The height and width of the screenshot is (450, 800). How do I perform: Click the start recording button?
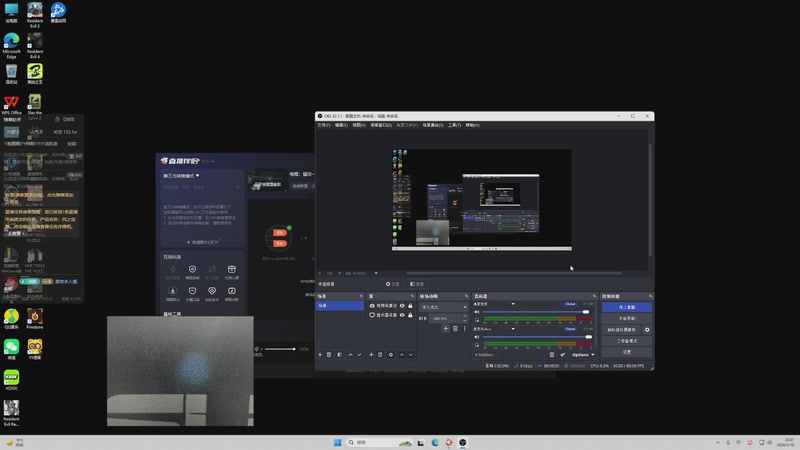(626, 318)
